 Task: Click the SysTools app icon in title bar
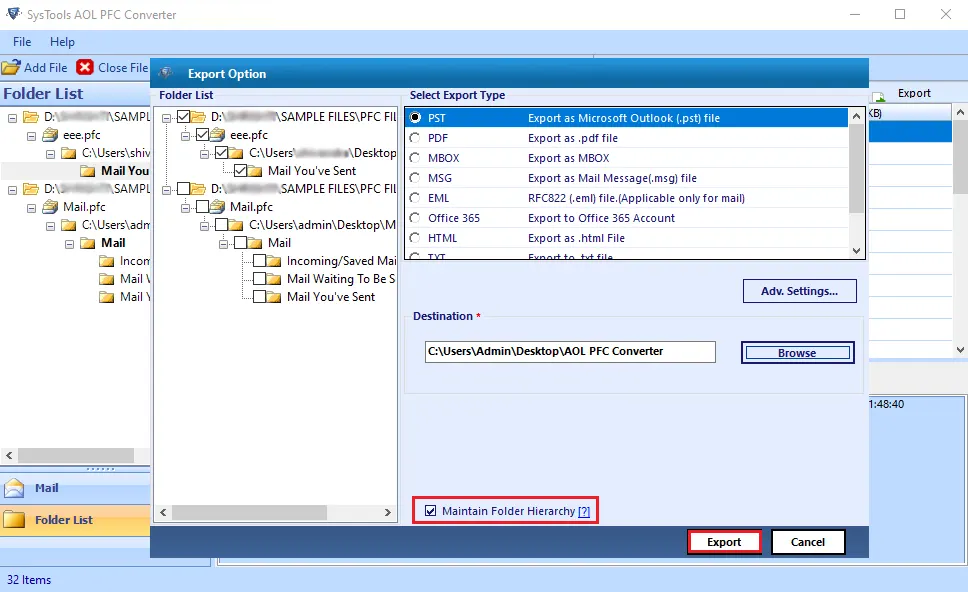point(14,14)
